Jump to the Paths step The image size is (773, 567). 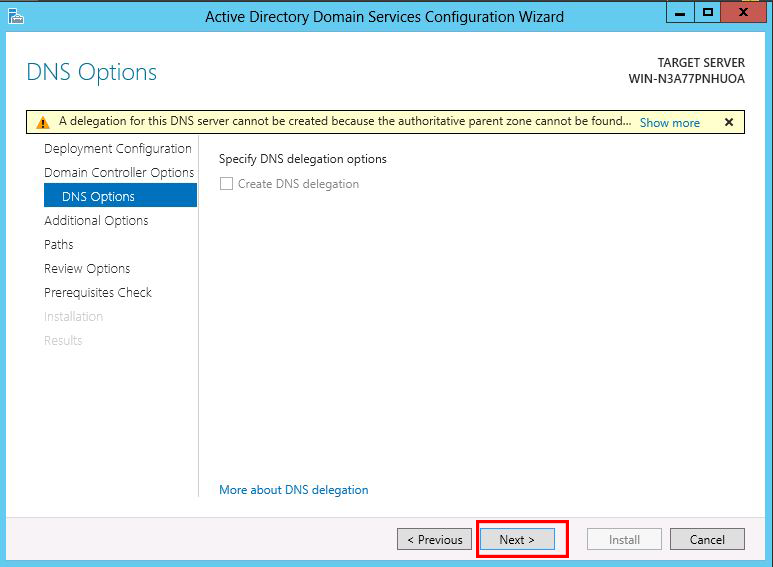pyautogui.click(x=59, y=245)
